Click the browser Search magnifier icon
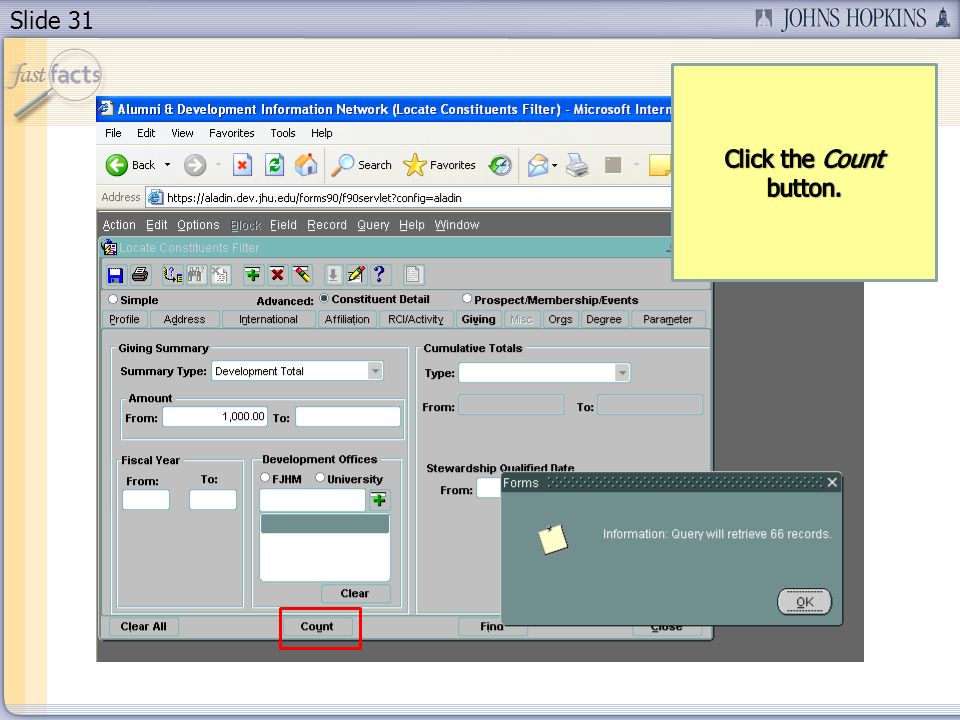This screenshot has height=720, width=960. coord(342,165)
